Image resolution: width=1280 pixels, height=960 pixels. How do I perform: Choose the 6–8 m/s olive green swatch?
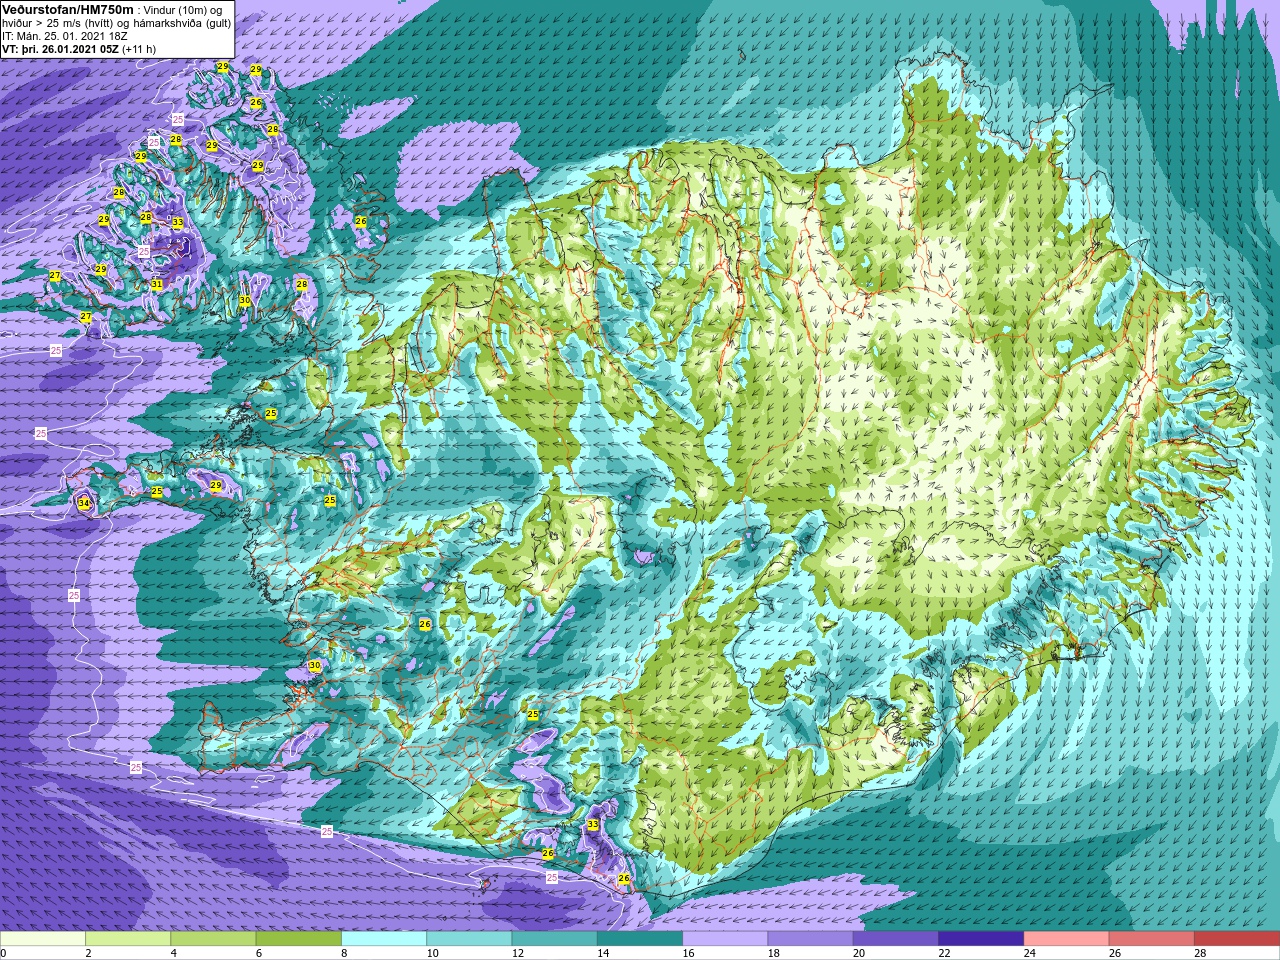299,939
